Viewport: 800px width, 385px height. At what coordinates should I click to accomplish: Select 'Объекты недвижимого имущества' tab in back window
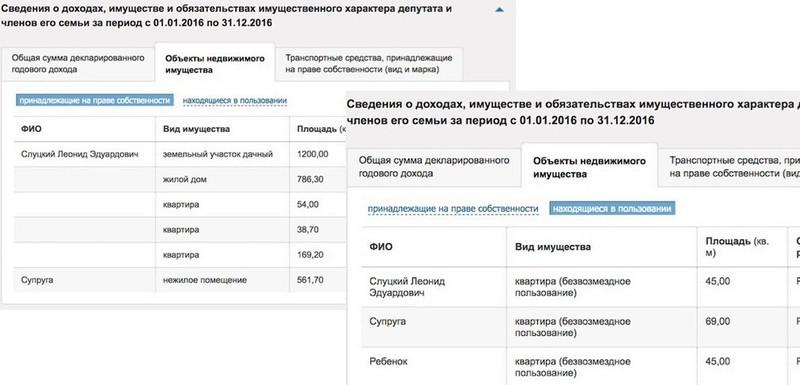coord(215,64)
